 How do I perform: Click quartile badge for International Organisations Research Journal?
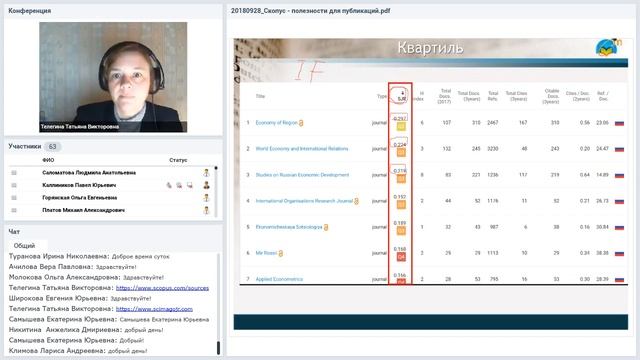pyautogui.click(x=401, y=205)
